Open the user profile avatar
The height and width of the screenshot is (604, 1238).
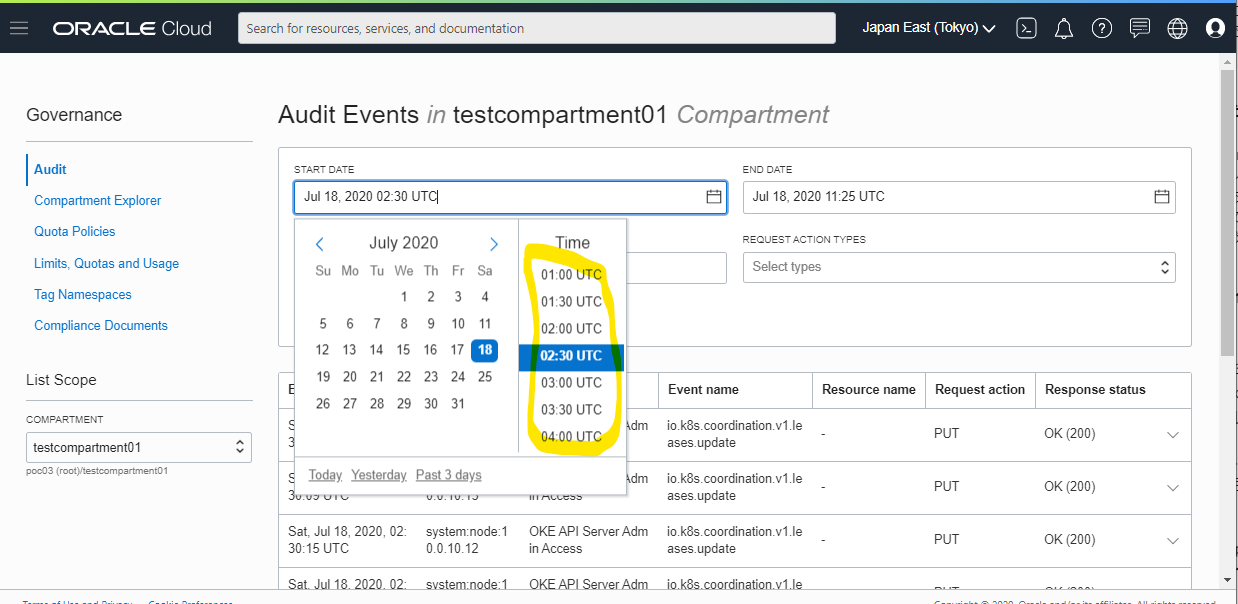1216,28
